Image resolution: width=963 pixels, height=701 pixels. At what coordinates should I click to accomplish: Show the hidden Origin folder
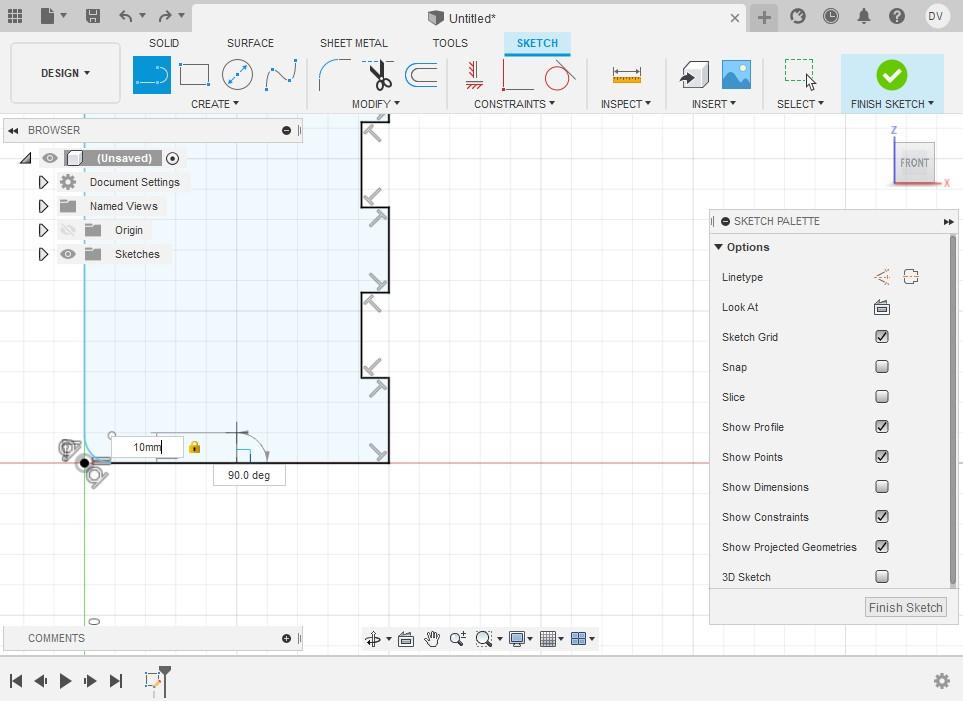[x=68, y=230]
